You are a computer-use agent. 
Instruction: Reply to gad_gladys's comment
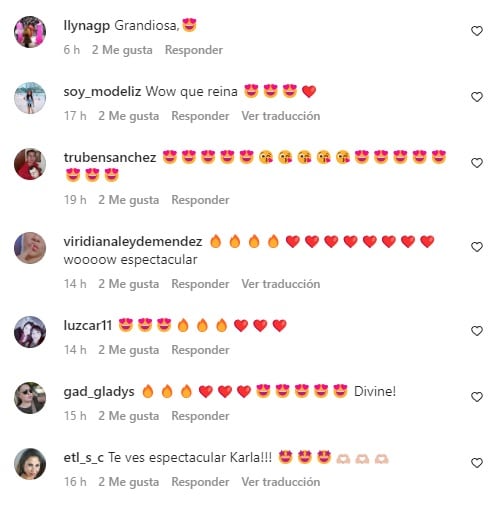coord(200,416)
